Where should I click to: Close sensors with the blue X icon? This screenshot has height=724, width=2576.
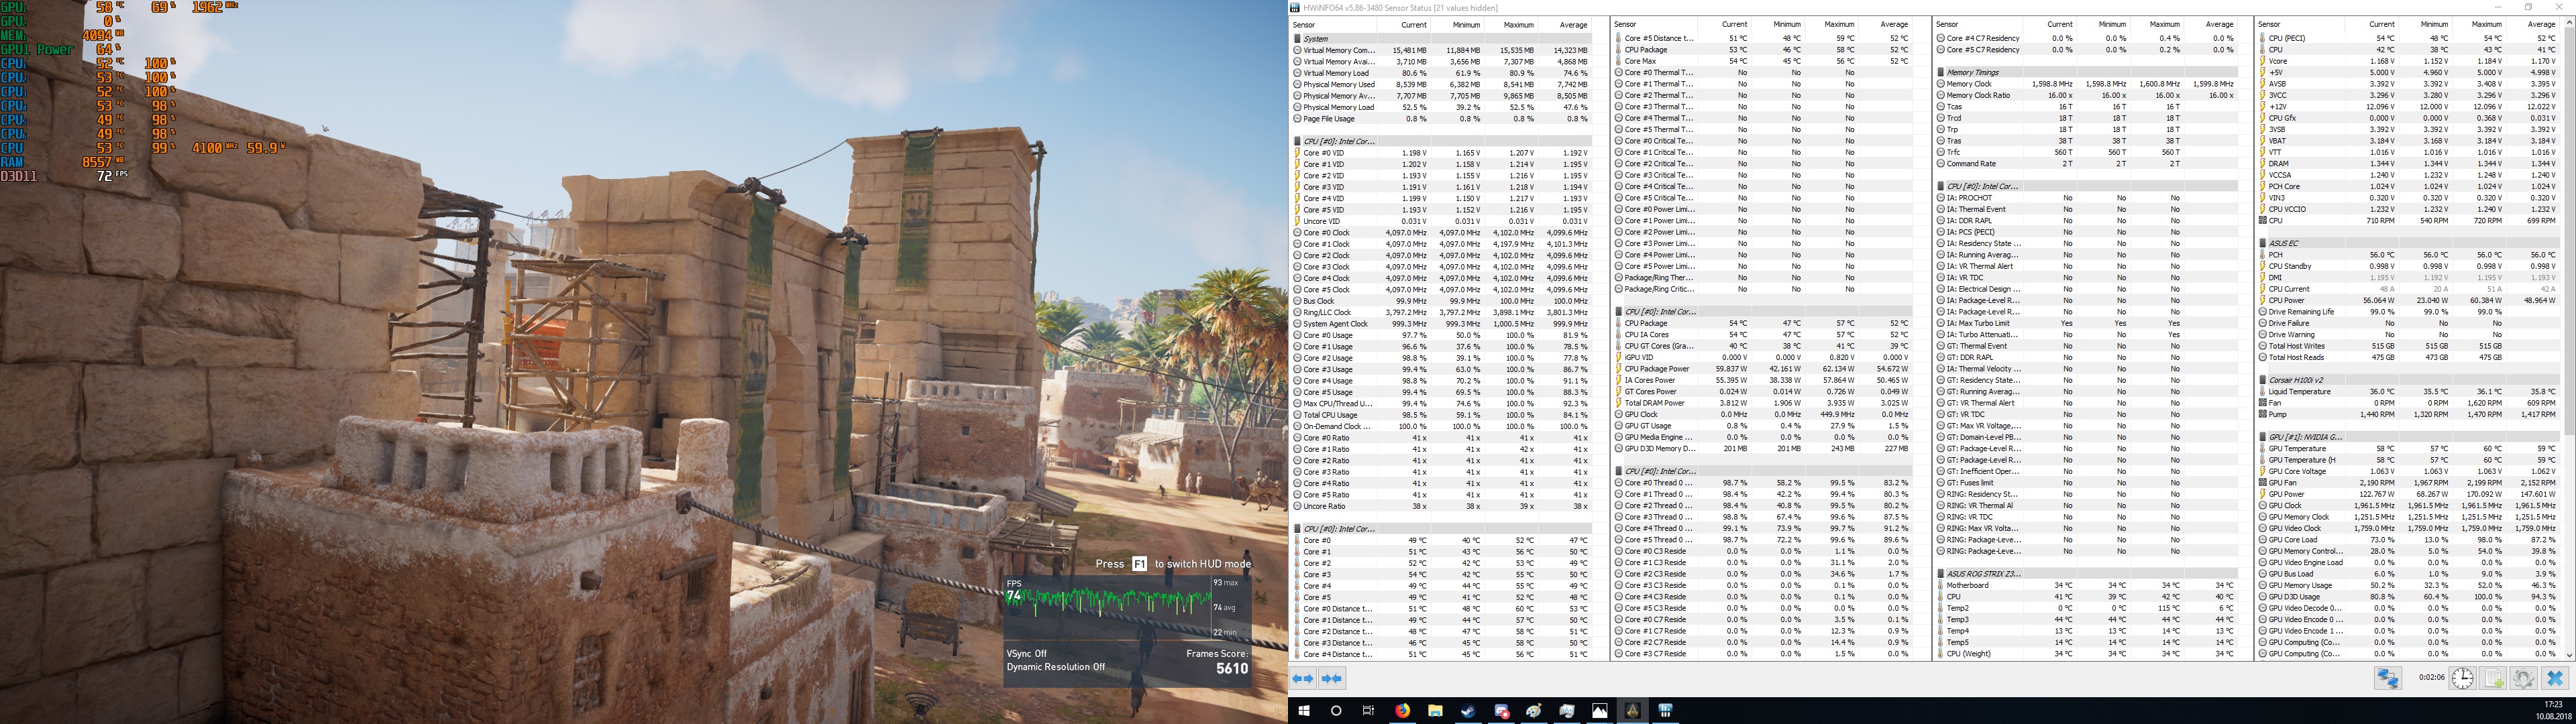pos(2554,678)
